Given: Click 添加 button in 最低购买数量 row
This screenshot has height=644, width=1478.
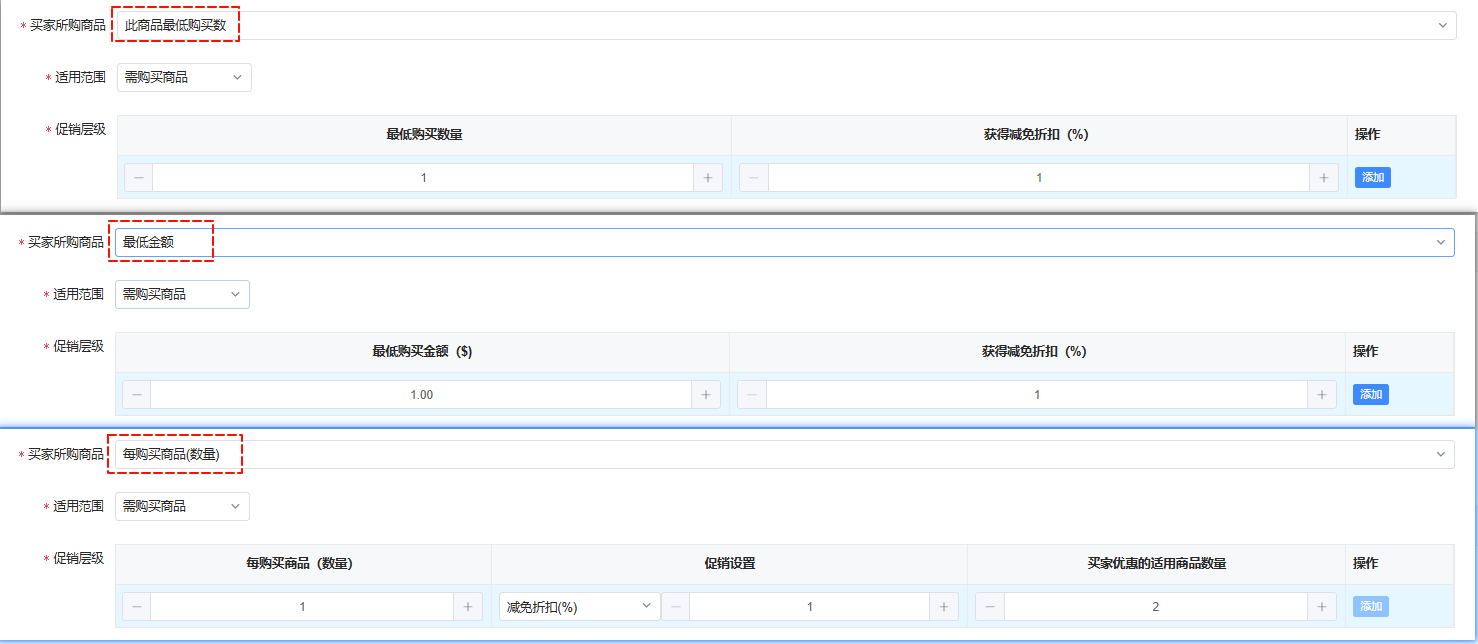Looking at the screenshot, I should tap(1372, 178).
